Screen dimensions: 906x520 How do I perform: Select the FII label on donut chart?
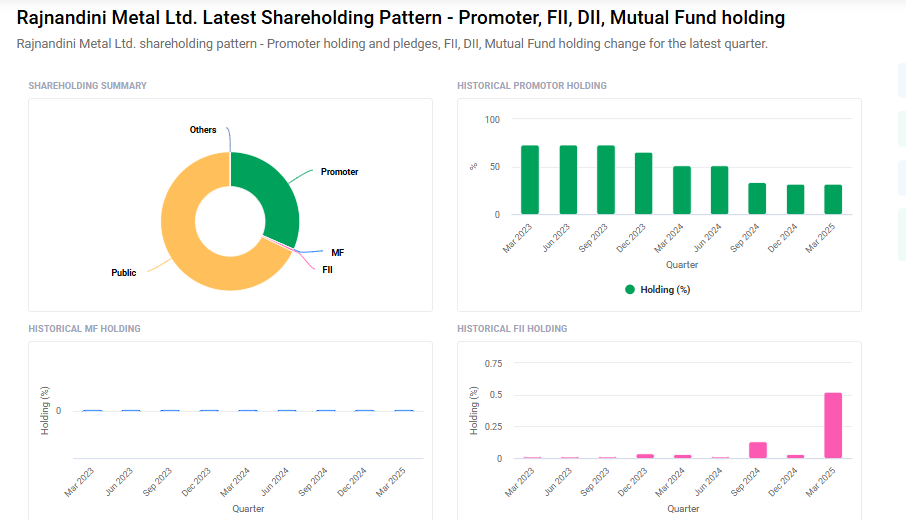[327, 270]
